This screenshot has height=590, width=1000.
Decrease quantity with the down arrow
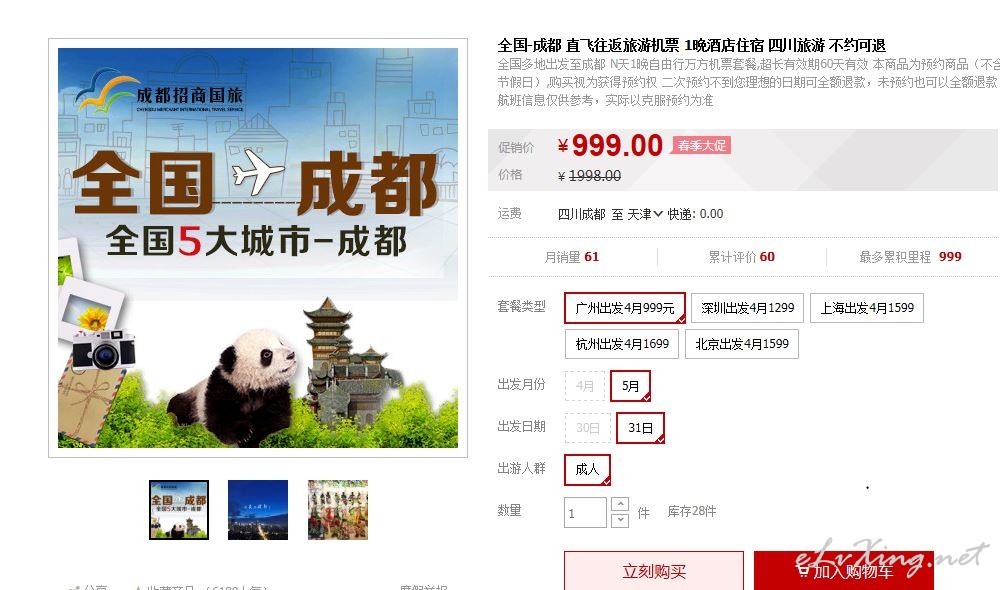[620, 520]
